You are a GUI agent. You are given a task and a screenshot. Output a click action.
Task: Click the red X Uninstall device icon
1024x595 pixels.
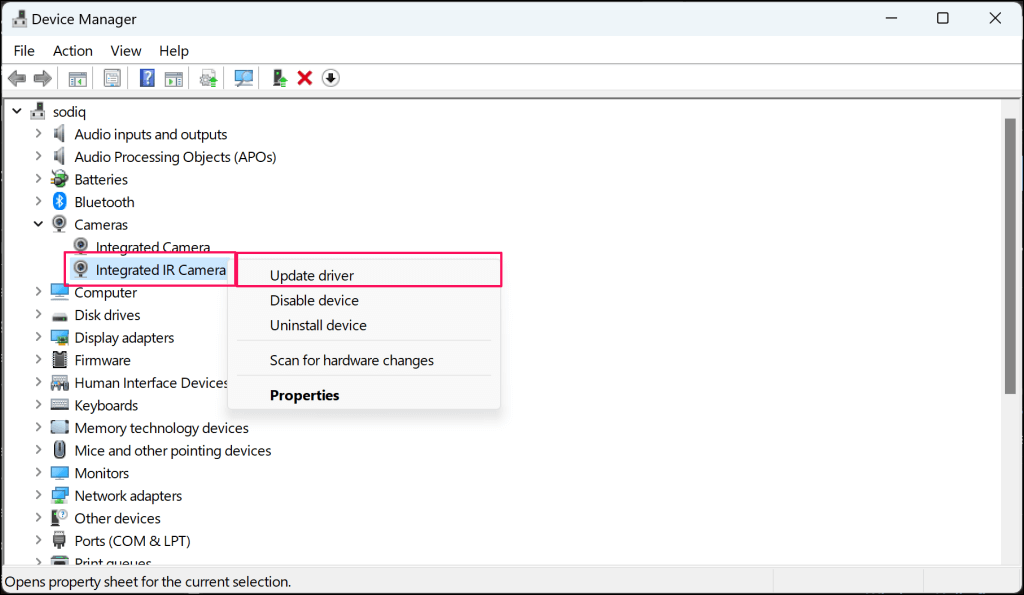click(x=304, y=78)
